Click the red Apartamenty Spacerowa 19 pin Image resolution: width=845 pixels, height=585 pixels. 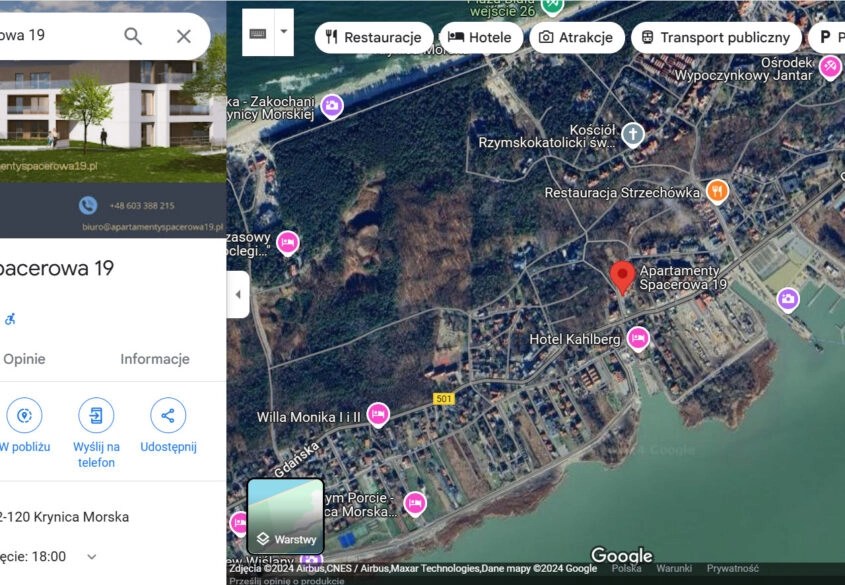click(622, 277)
